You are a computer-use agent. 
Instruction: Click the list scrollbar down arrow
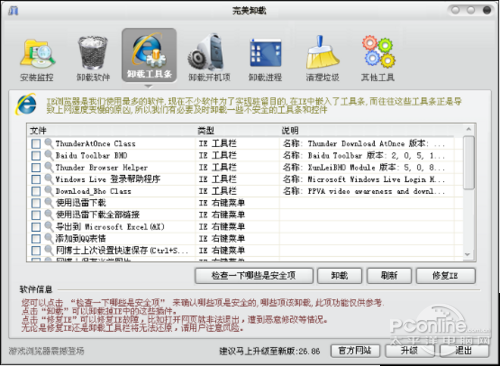click(467, 254)
